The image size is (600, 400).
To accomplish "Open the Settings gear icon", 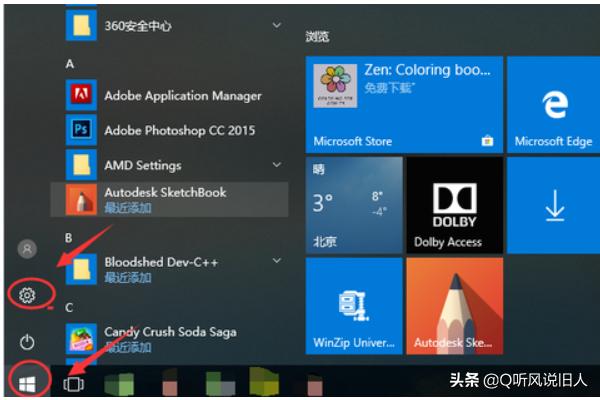I will 27,295.
